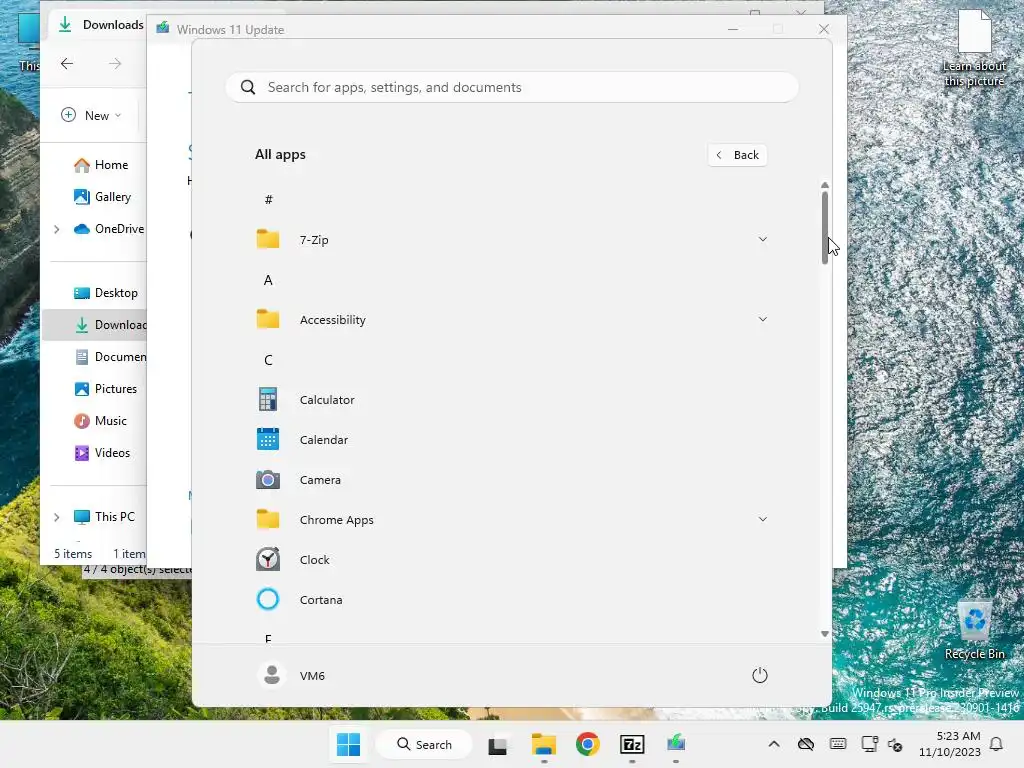Click the network status tray icon
Screen dimensions: 1024x768
(x=869, y=744)
